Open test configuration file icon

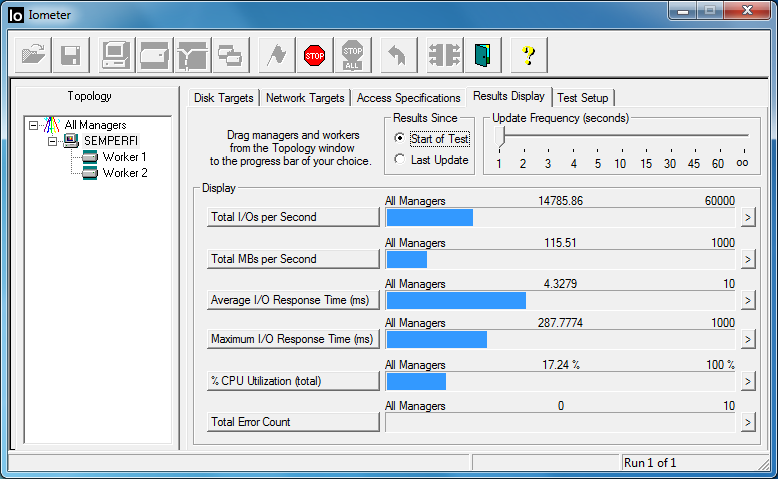point(33,55)
